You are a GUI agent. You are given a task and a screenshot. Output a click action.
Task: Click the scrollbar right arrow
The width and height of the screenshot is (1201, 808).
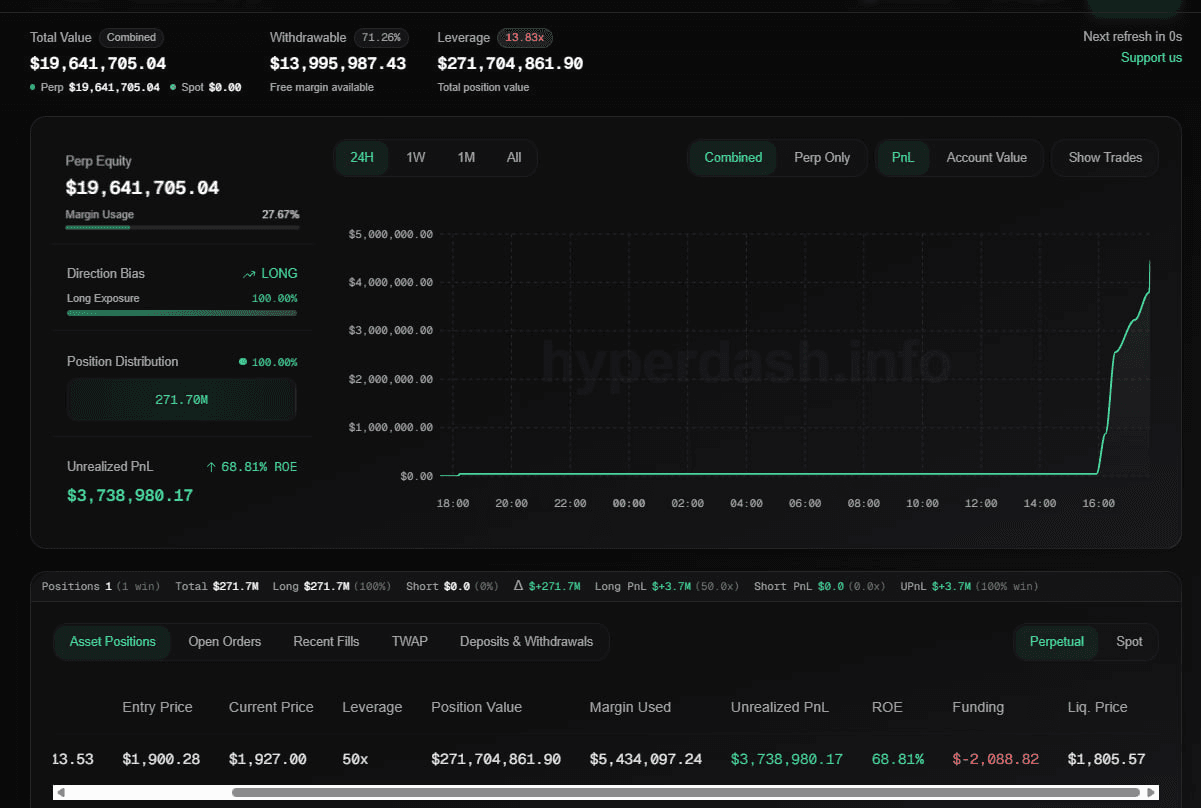click(1151, 792)
